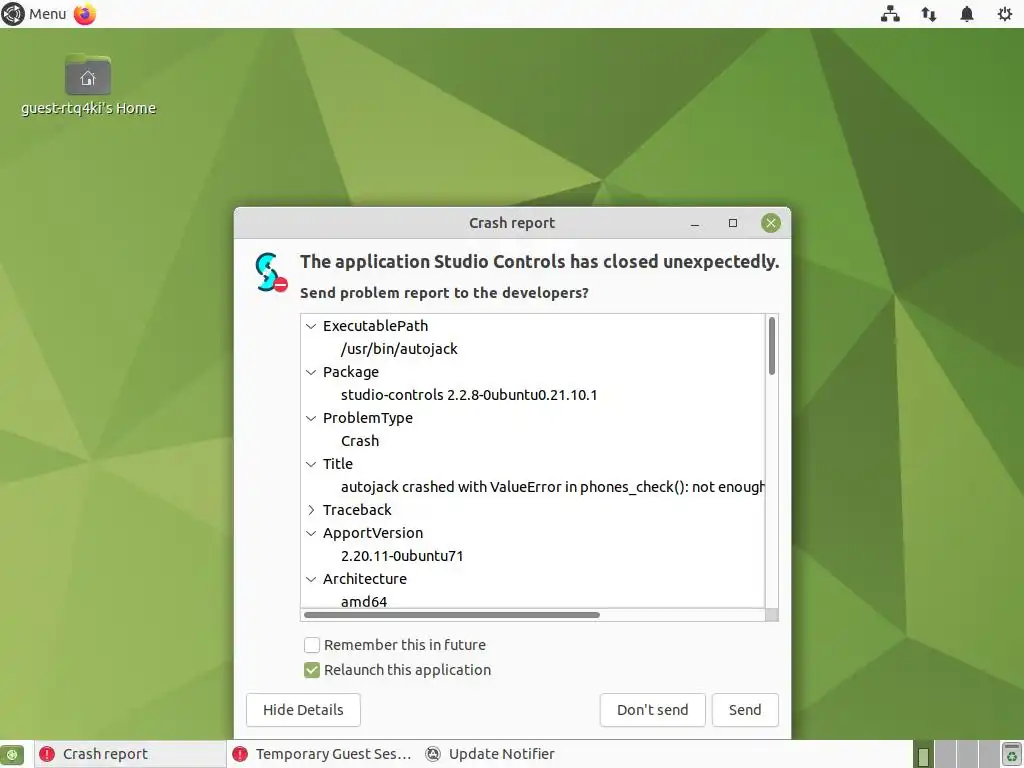This screenshot has width=1024, height=768.
Task: Expand the Traceback entry
Action: coord(311,510)
